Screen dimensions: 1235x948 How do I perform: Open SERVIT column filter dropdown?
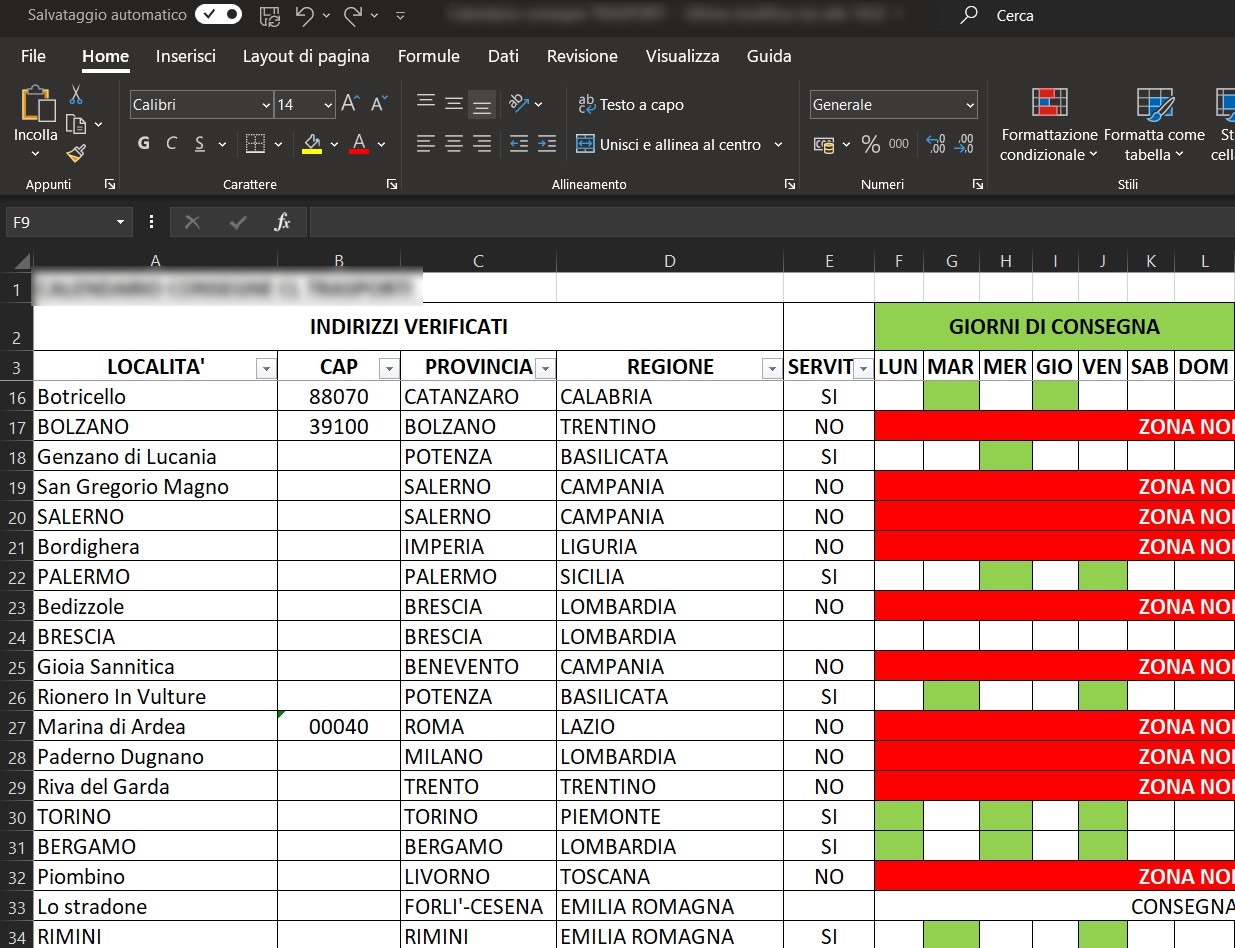(863, 369)
